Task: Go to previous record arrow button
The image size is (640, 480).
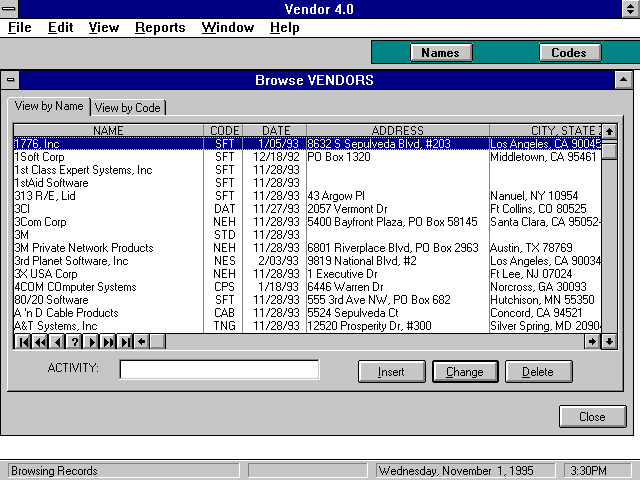Action: pos(57,342)
